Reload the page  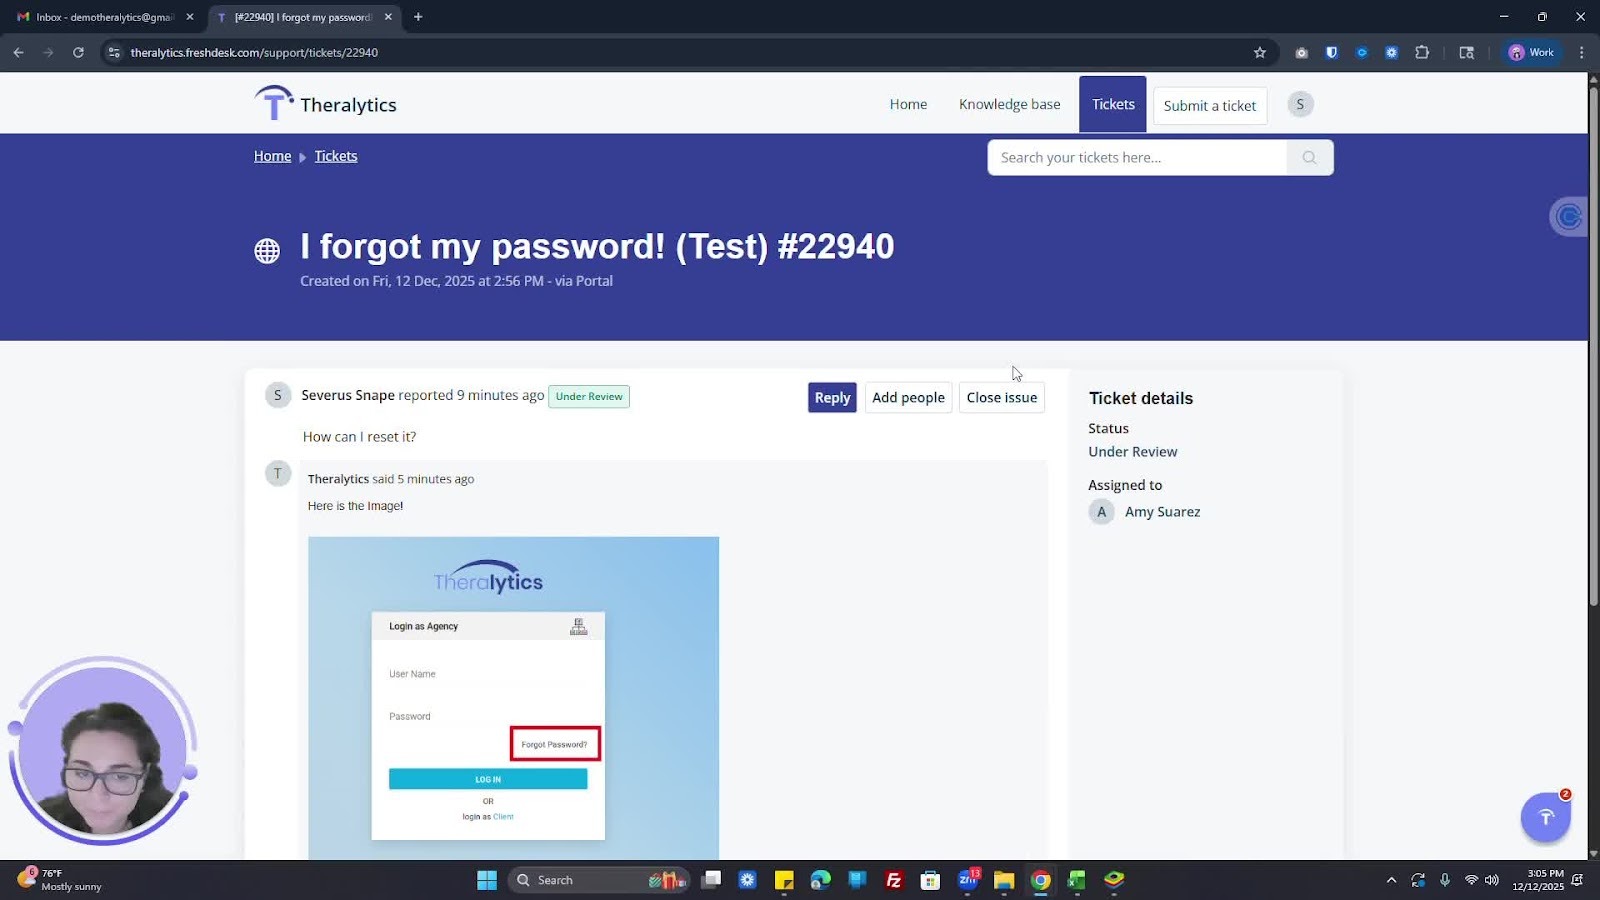[78, 52]
